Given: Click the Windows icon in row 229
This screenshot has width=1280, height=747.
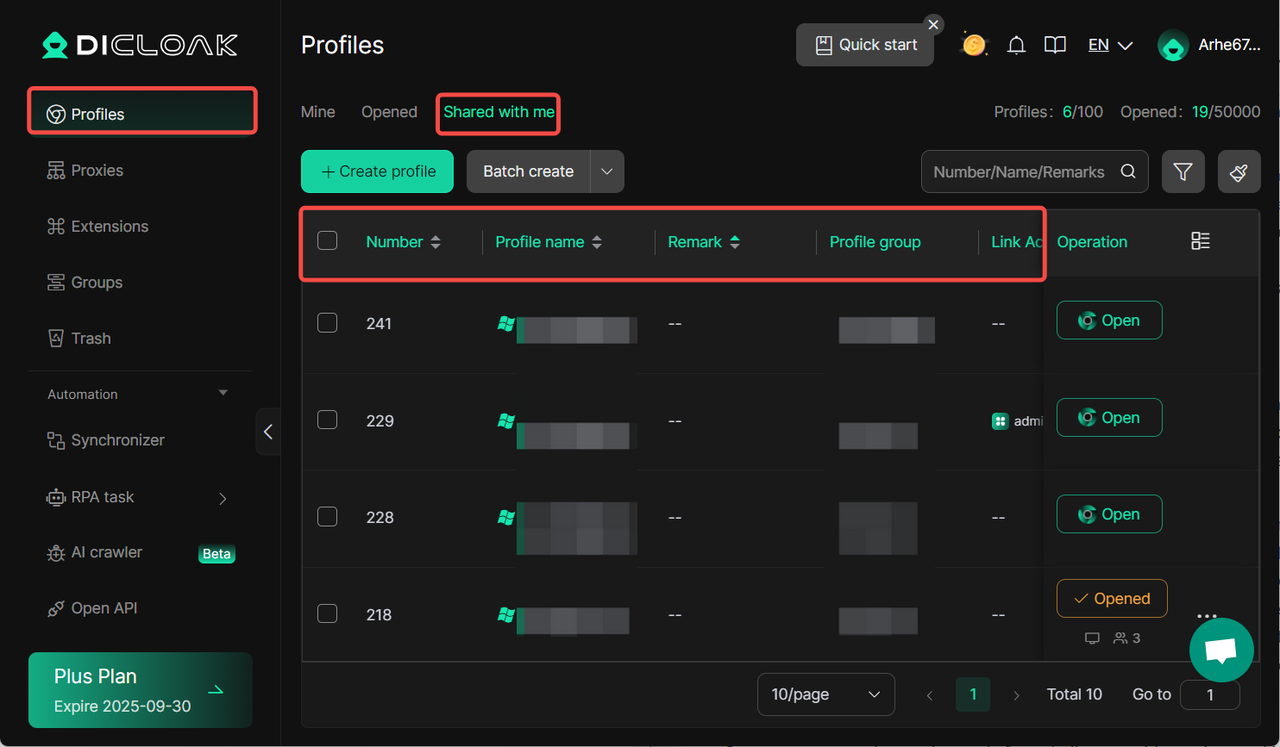Looking at the screenshot, I should coord(506,421).
